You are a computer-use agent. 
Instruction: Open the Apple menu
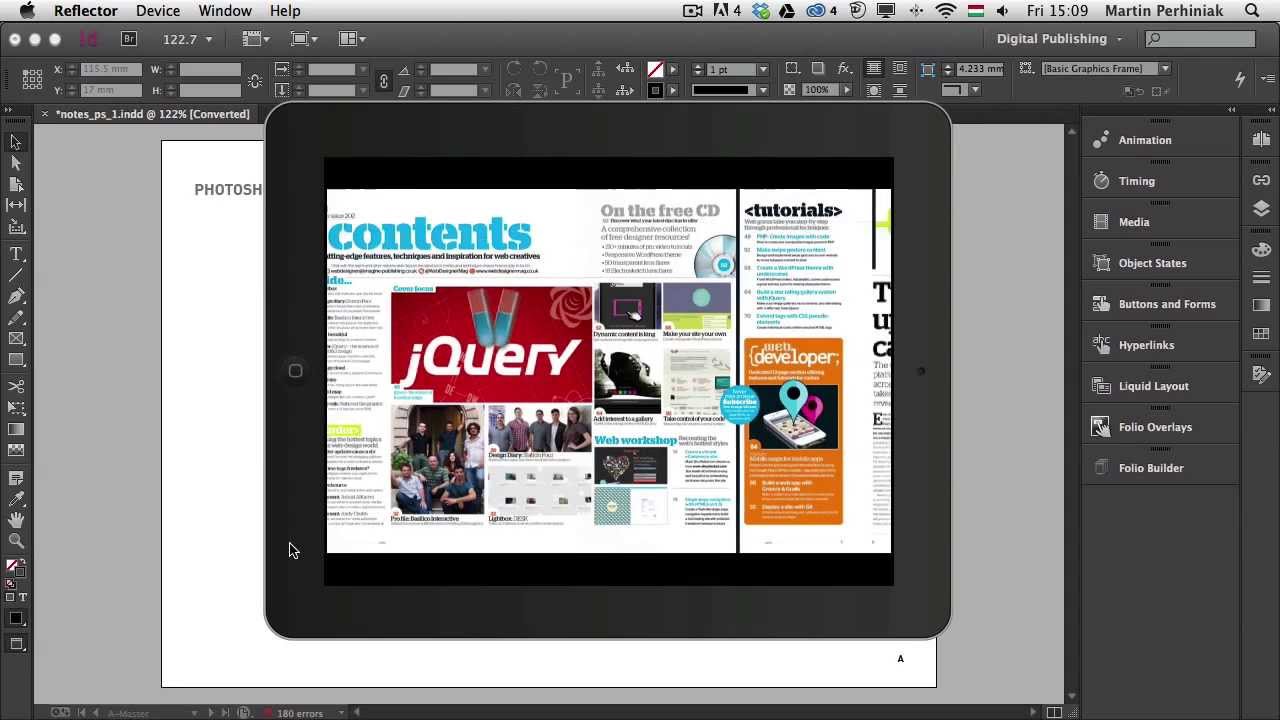click(28, 11)
